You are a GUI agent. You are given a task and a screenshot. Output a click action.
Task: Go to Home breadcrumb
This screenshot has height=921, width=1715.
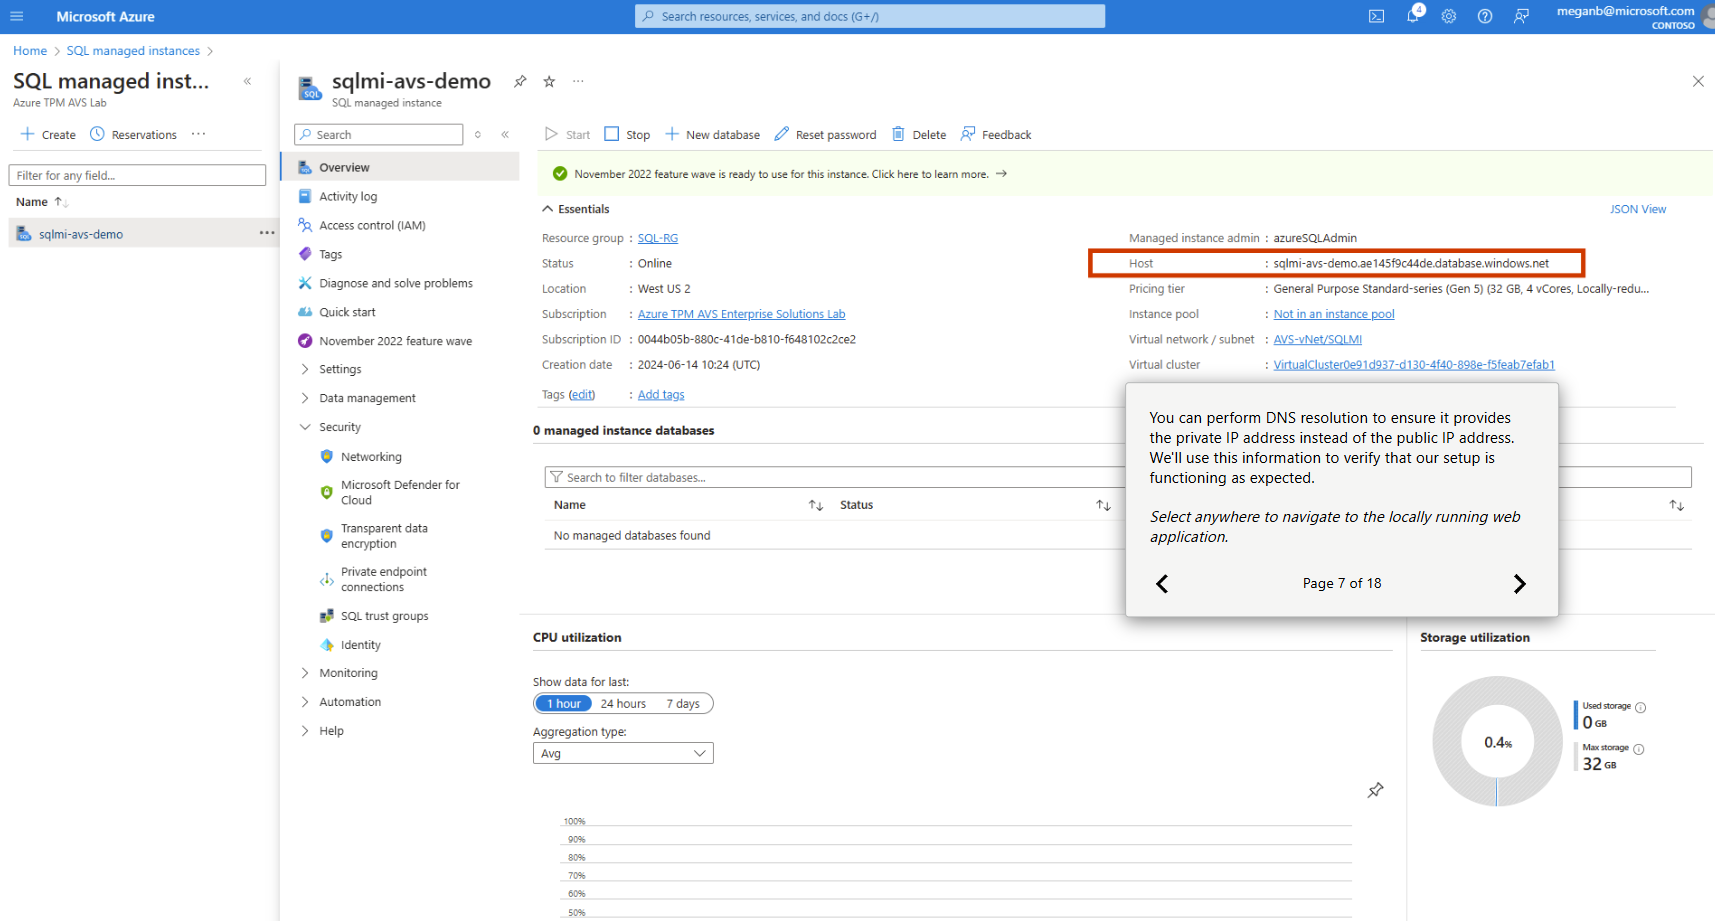click(30, 51)
